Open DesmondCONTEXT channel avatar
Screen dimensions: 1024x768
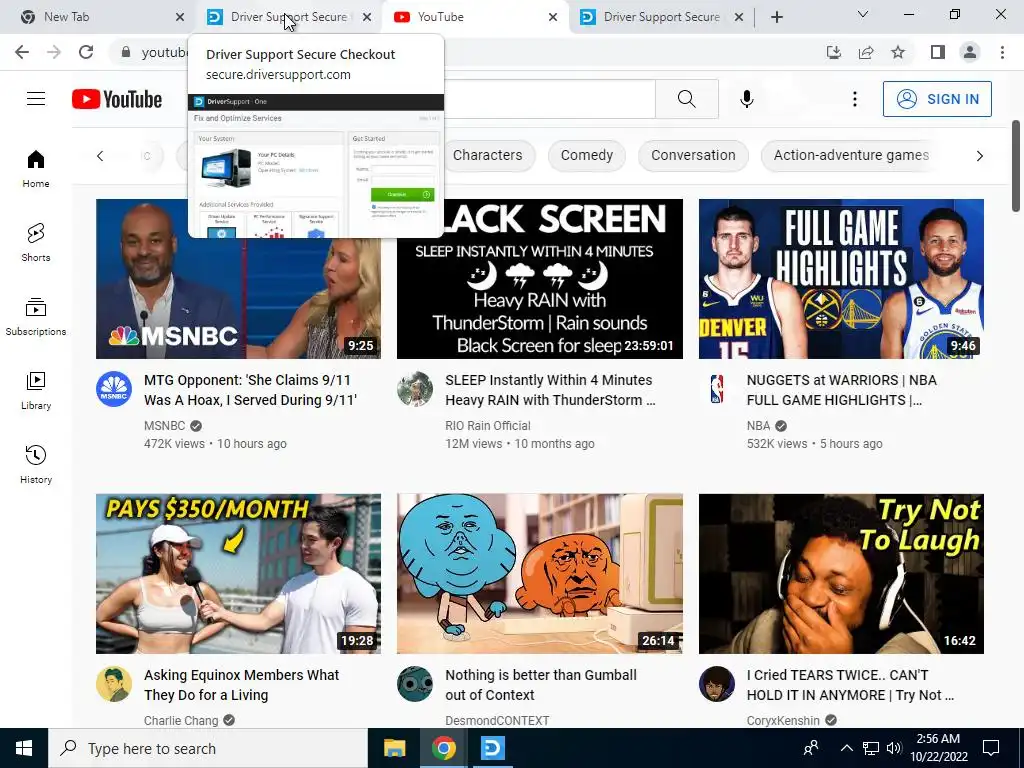(x=415, y=684)
